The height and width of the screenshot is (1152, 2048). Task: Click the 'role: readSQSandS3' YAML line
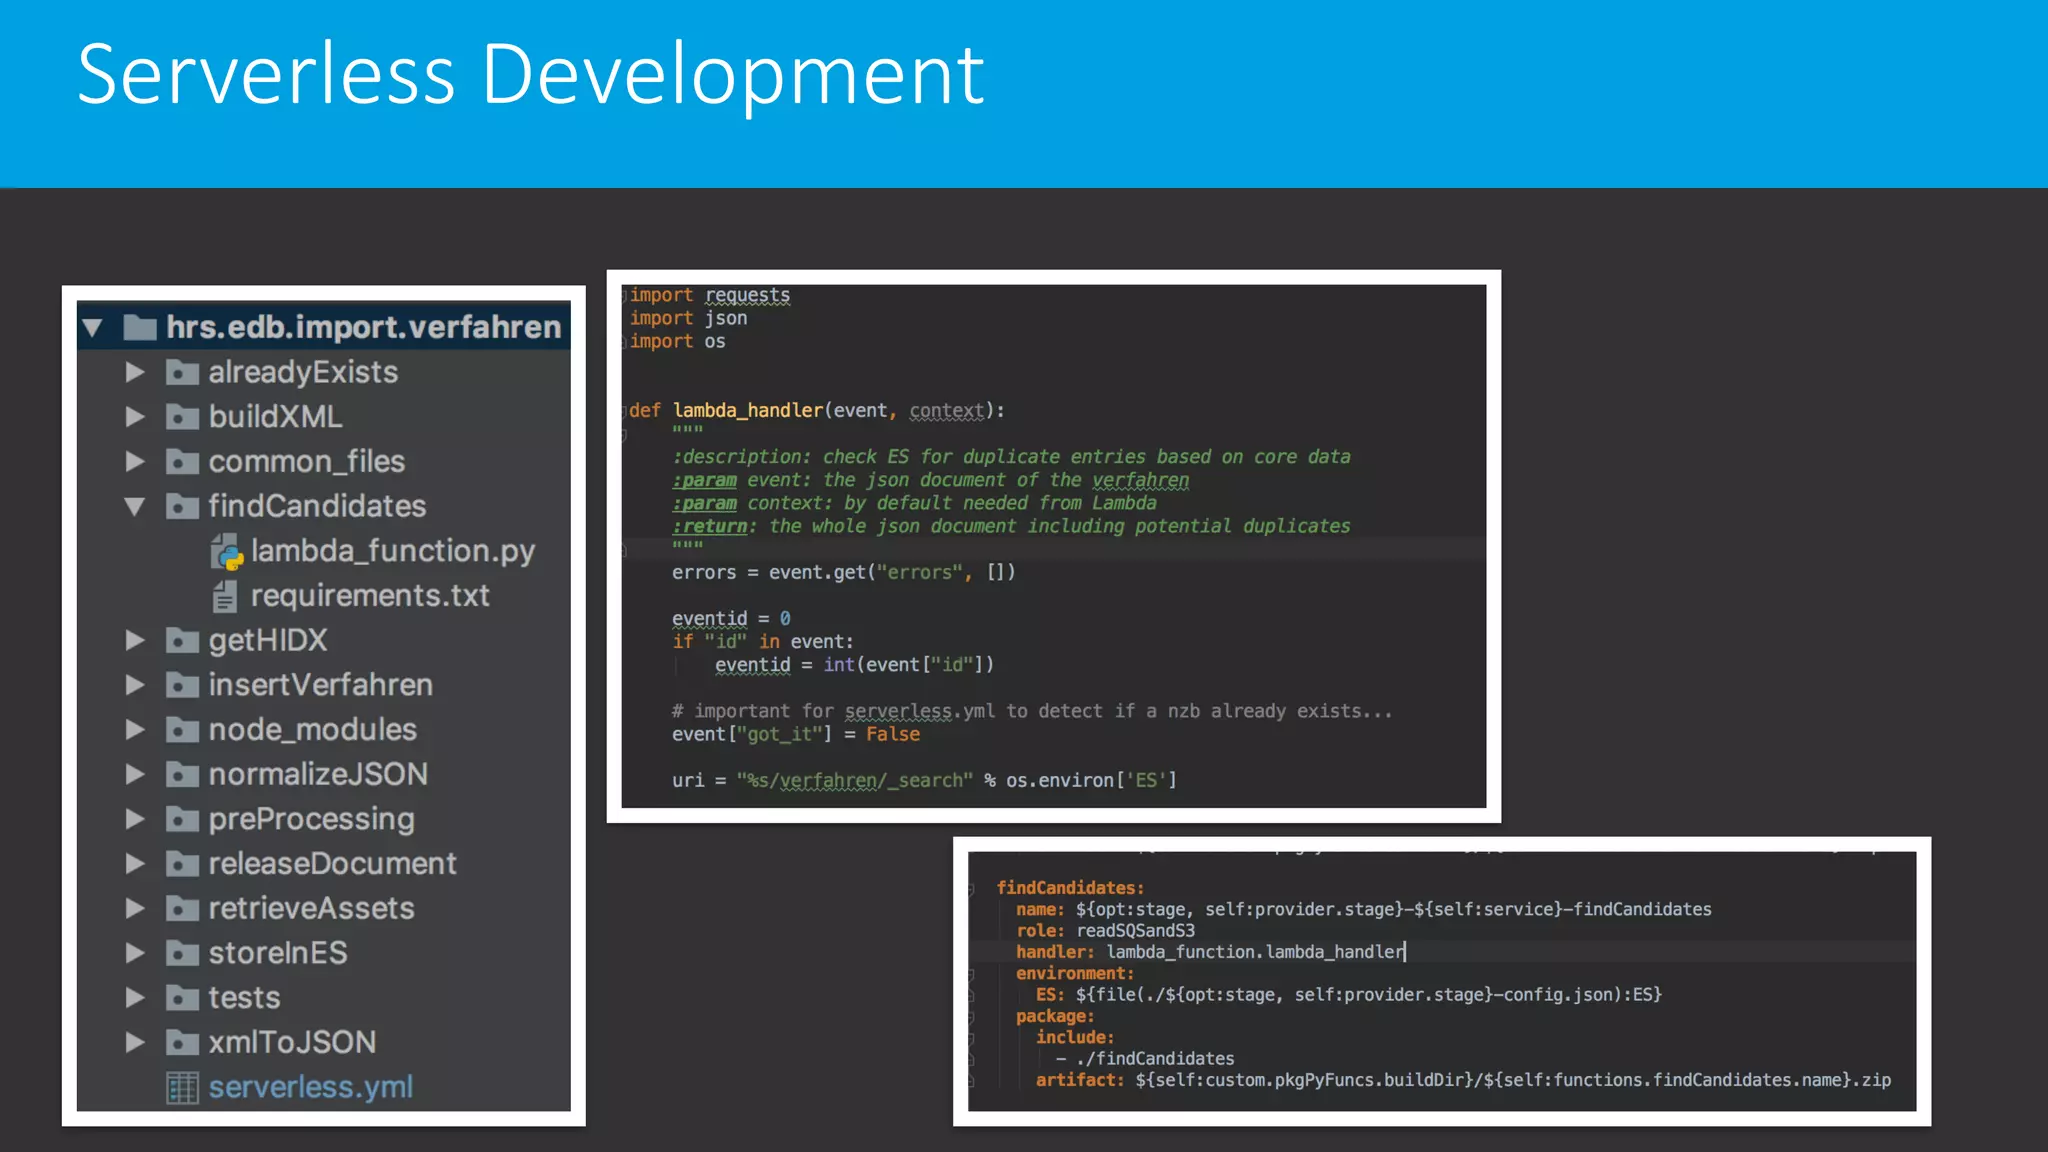(x=1105, y=930)
